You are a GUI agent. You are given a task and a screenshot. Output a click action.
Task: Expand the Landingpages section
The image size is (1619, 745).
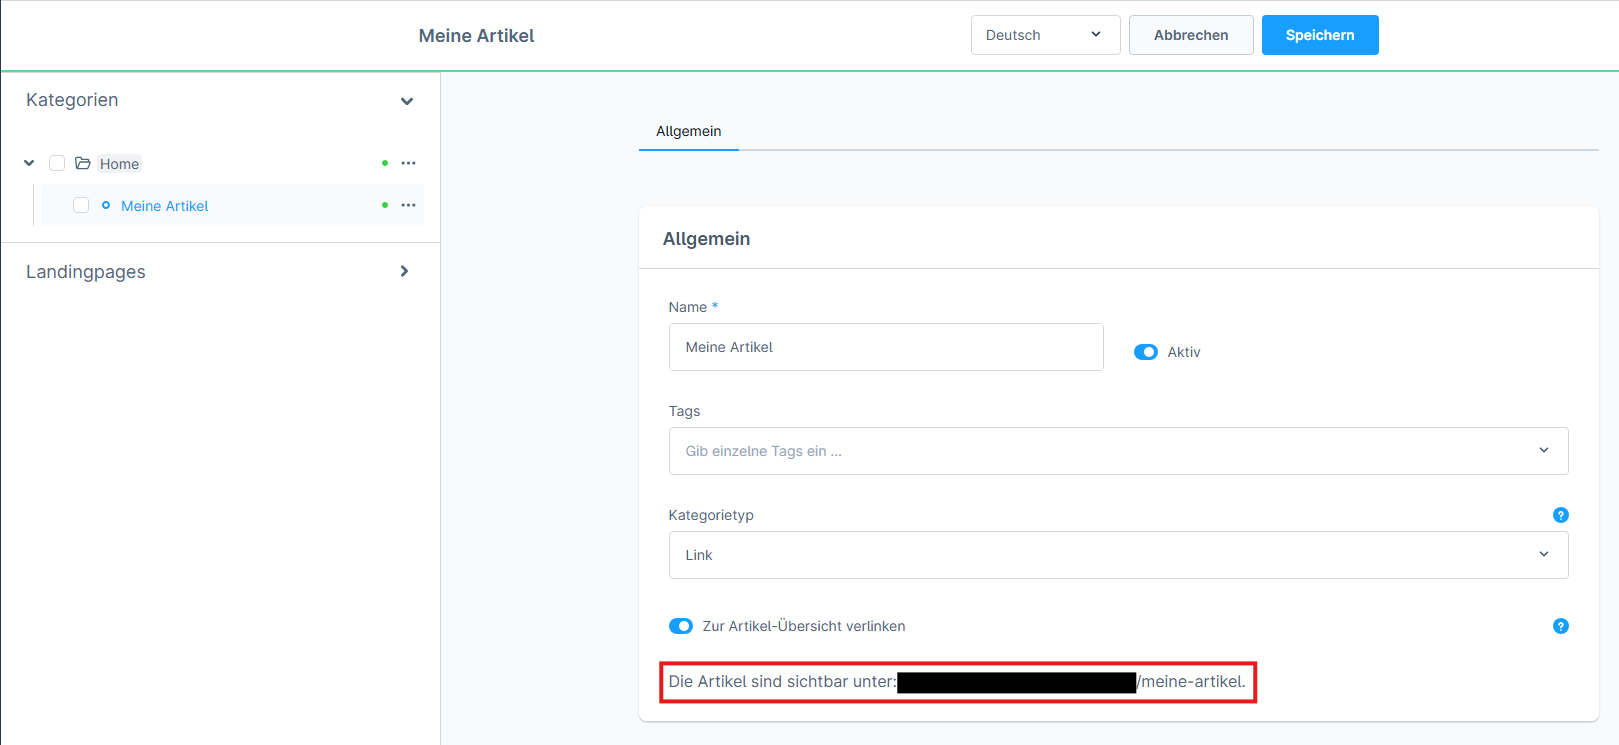tap(404, 271)
